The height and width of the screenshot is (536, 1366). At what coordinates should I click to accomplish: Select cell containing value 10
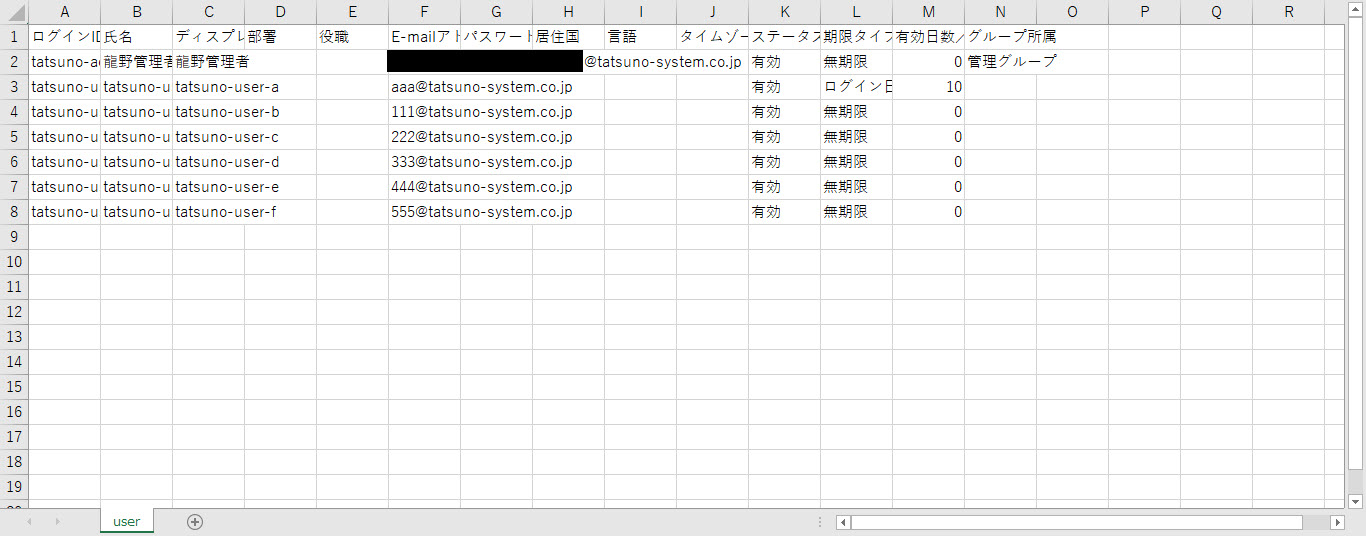(928, 87)
